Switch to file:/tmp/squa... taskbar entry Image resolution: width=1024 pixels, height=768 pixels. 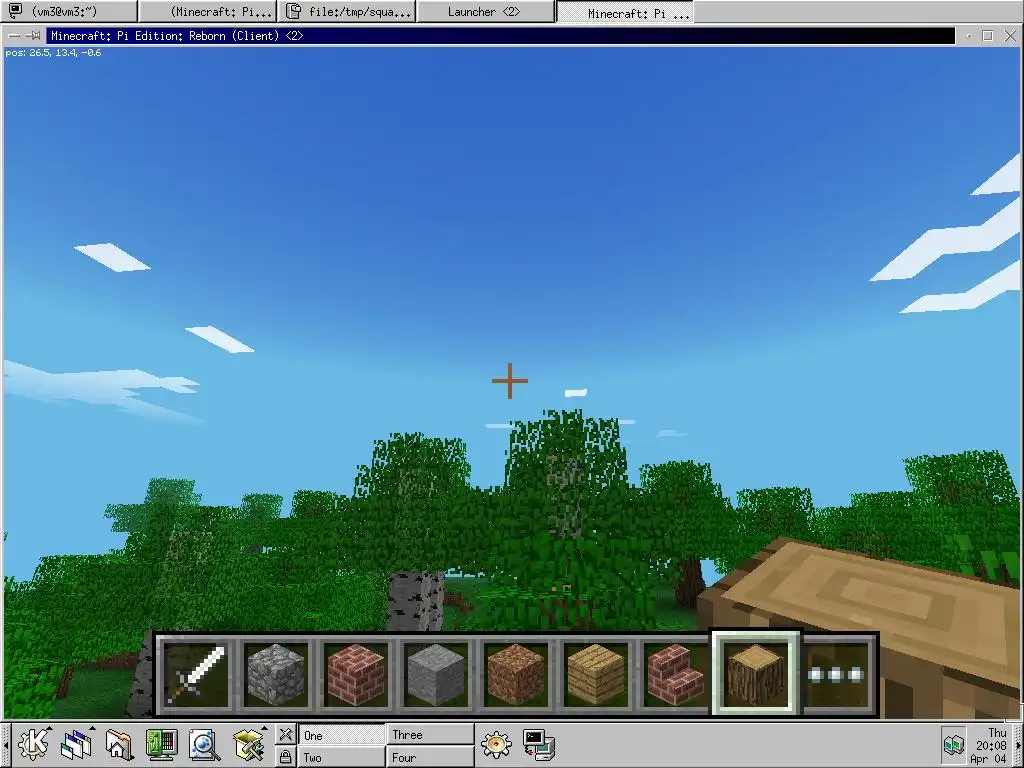tap(347, 12)
